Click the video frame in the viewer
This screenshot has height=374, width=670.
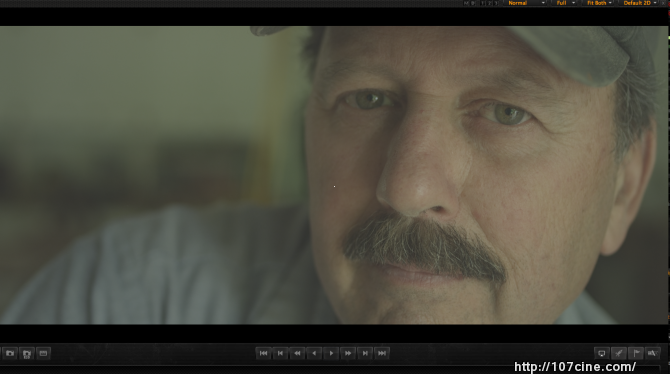coord(333,175)
